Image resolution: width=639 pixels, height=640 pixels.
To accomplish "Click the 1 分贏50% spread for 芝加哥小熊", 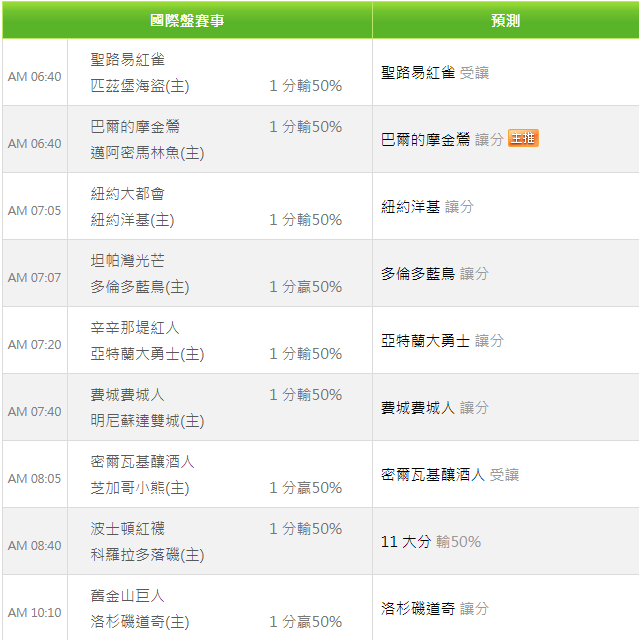I will point(306,488).
